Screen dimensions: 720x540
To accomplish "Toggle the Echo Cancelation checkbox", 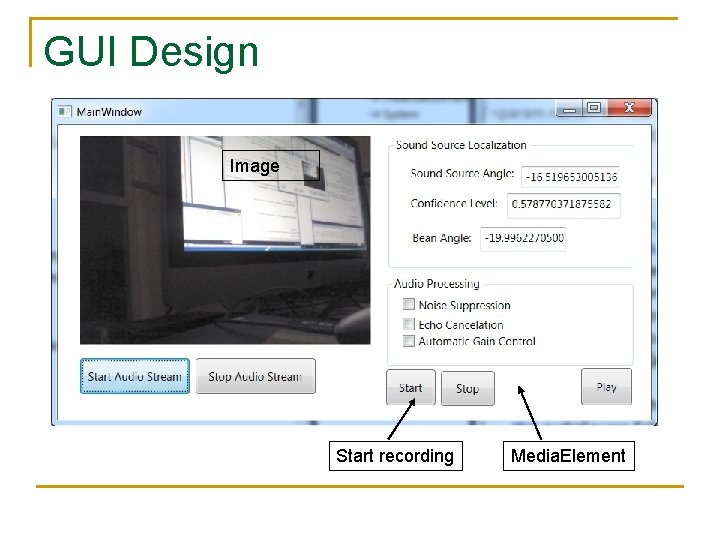I will [409, 324].
